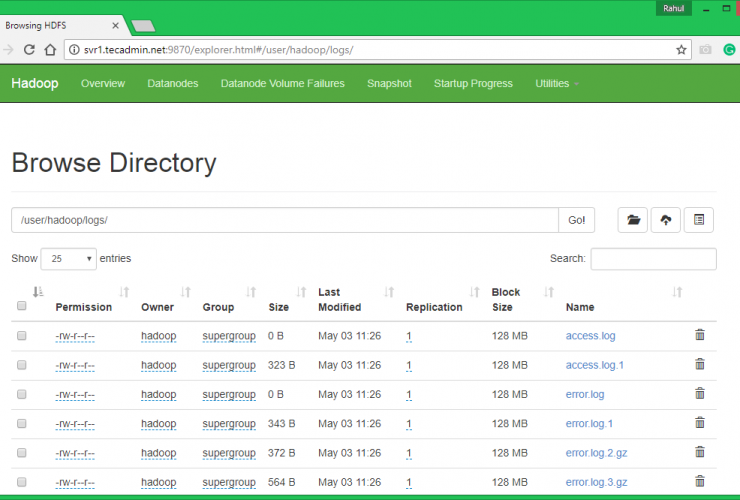740x500 pixels.
Task: Click trash icon for error.log.1
Action: (700, 424)
